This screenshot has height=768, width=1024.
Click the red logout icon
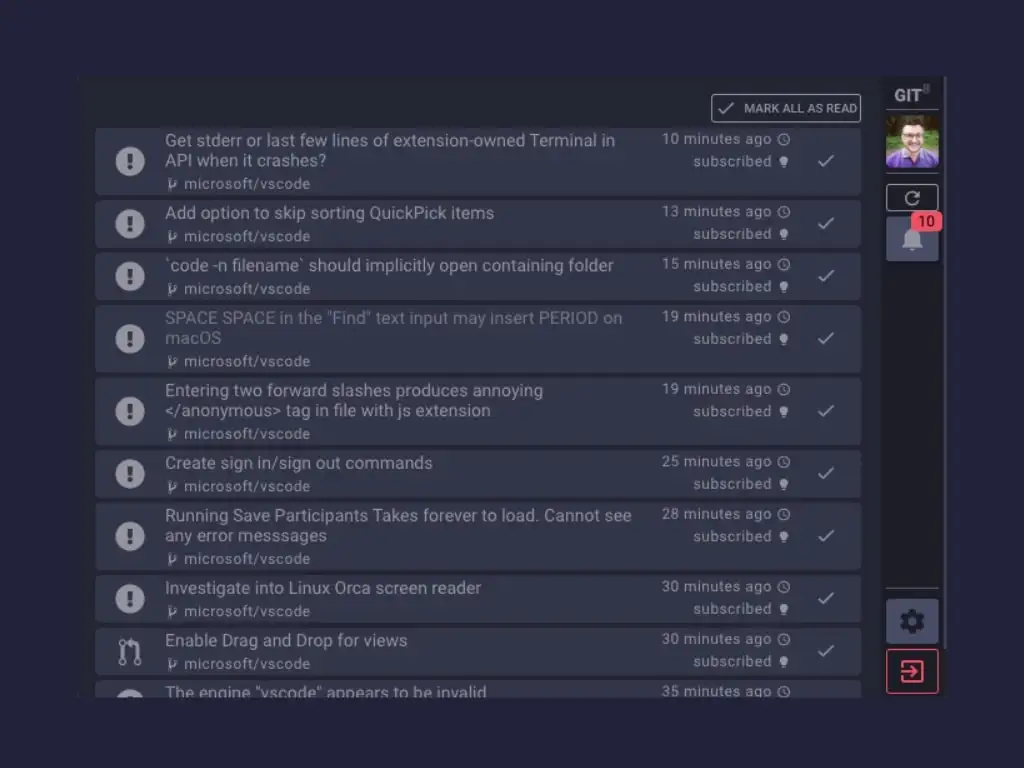[912, 671]
